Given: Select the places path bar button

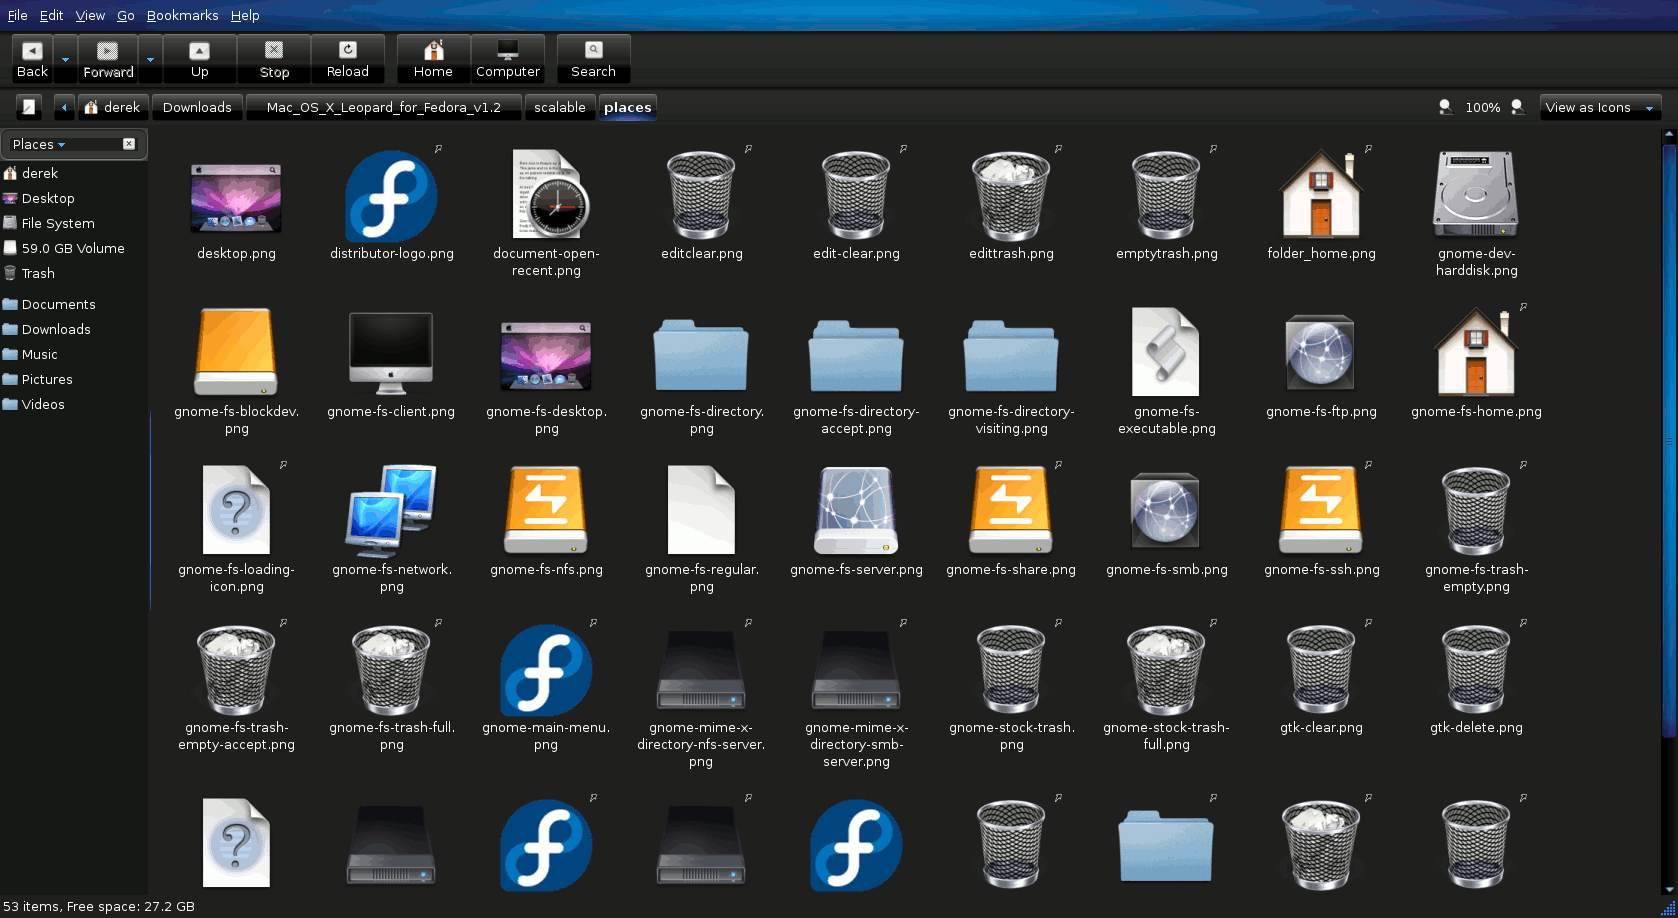Looking at the screenshot, I should [x=628, y=107].
